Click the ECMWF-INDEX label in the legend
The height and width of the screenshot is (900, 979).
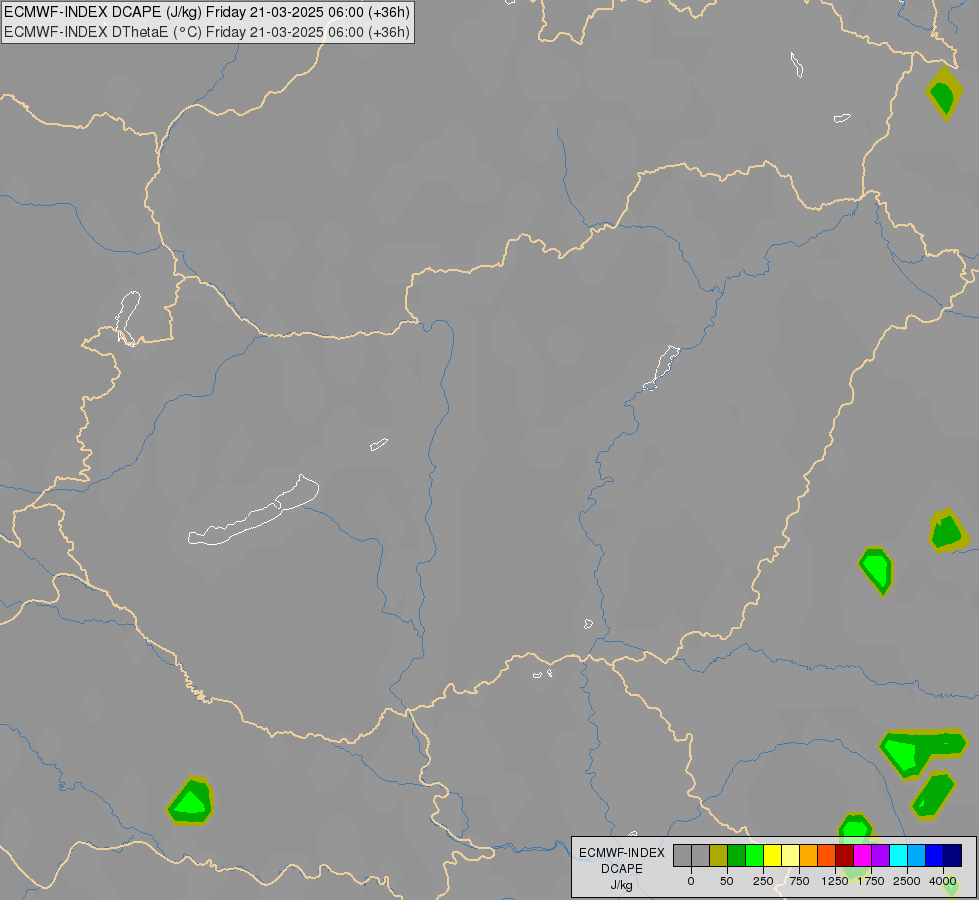click(x=622, y=853)
